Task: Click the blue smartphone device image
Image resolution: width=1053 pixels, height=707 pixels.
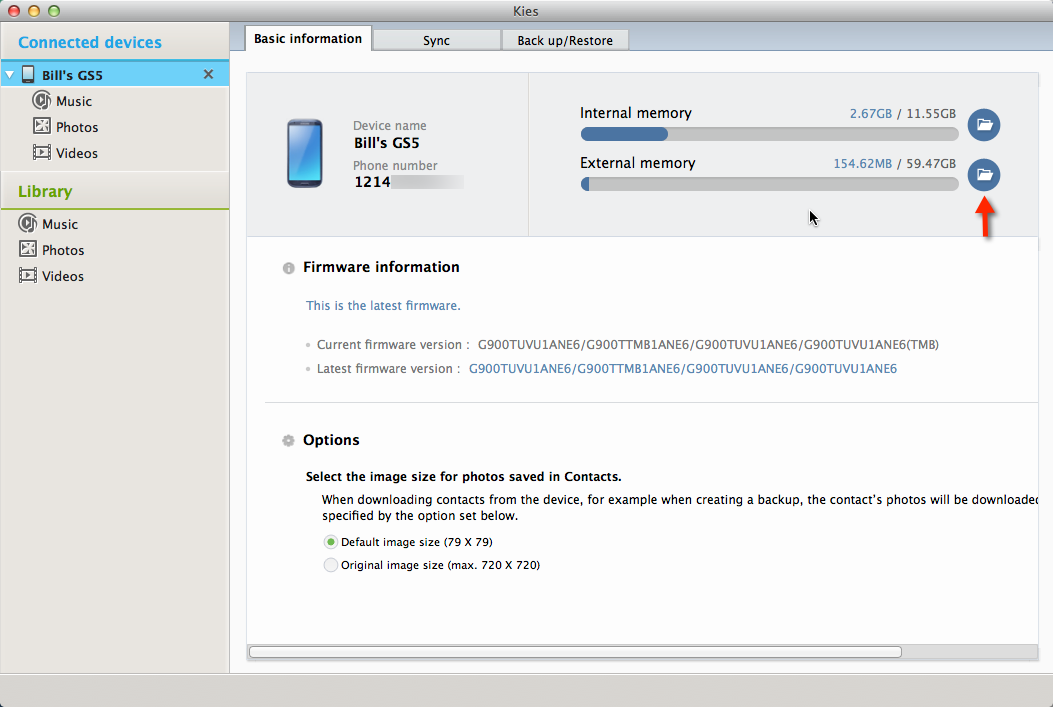Action: point(305,153)
